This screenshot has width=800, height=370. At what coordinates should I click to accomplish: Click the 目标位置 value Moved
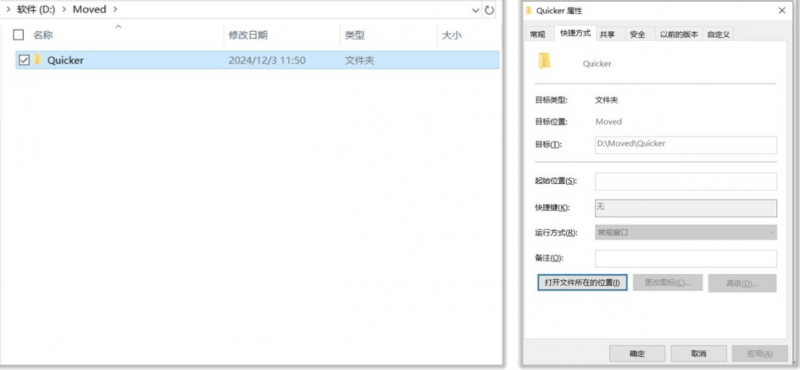(x=609, y=122)
